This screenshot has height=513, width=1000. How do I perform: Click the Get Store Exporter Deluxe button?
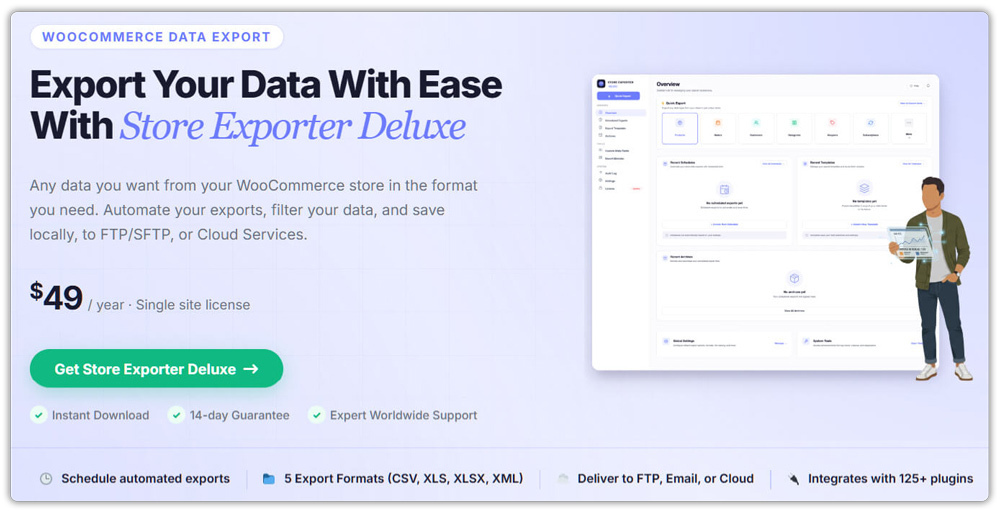[x=156, y=368]
